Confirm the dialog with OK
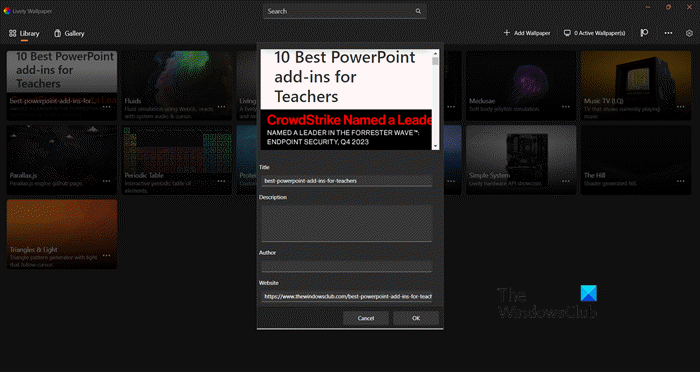This screenshot has height=372, width=700. click(416, 318)
